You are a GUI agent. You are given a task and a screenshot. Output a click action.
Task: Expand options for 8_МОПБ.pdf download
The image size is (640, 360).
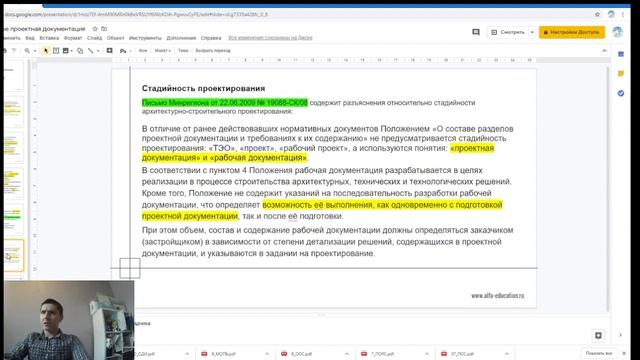point(267,354)
